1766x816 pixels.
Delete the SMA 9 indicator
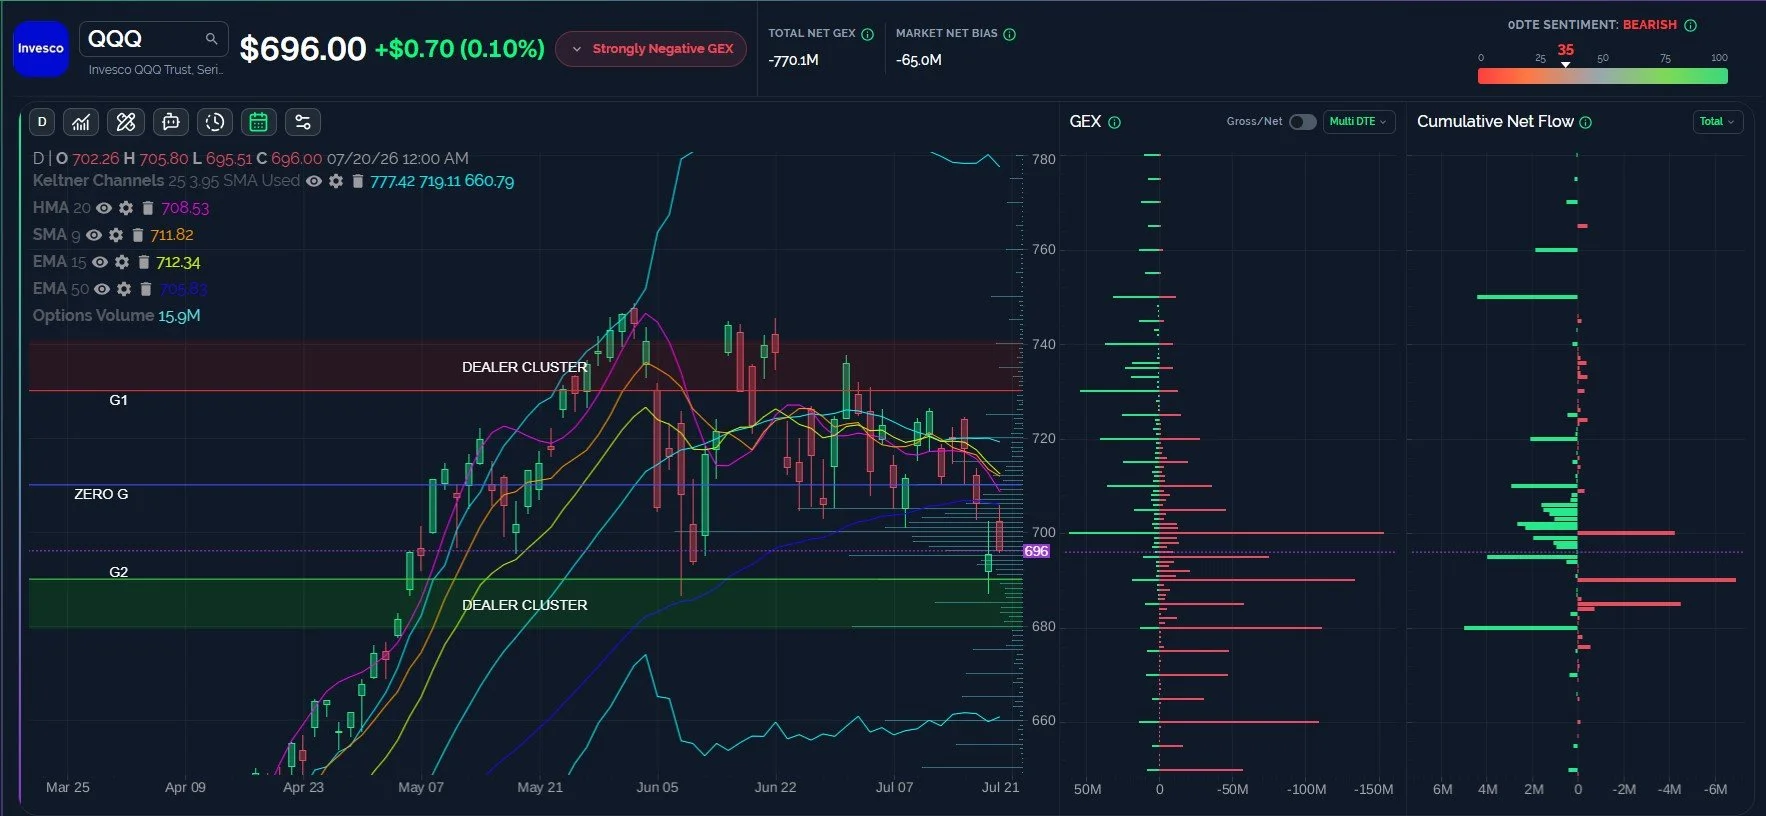(x=138, y=235)
